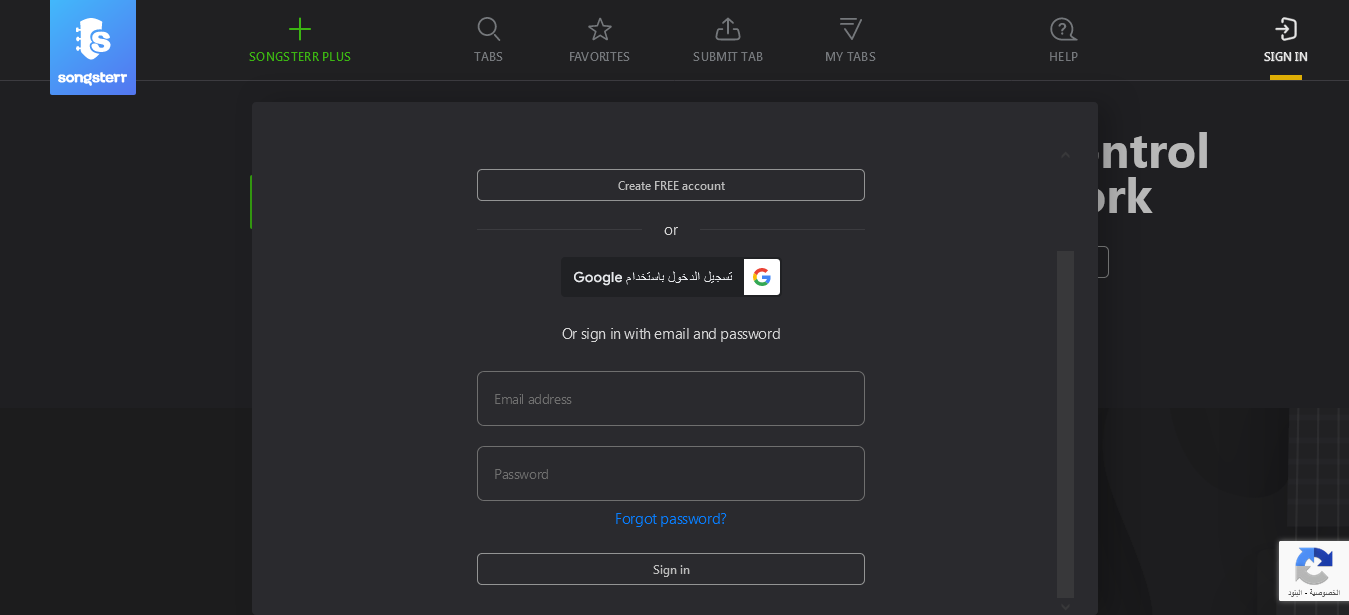Follow the Forgot password? link
The height and width of the screenshot is (615, 1349).
(671, 518)
